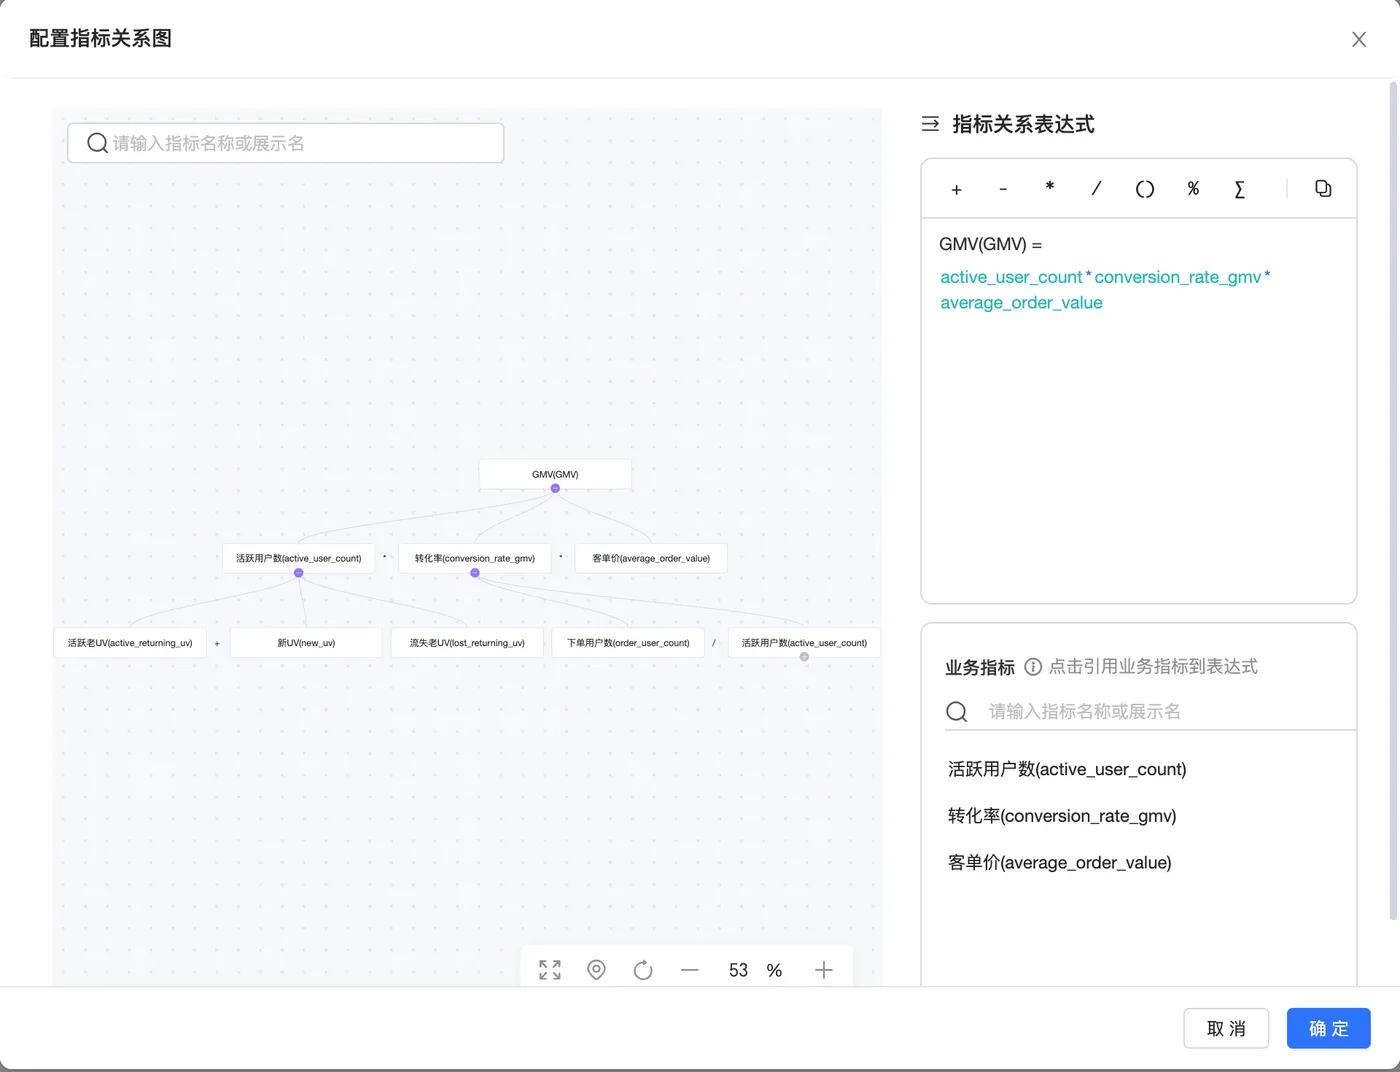The image size is (1400, 1072).
Task: Insert the percent operator into the expression
Action: (x=1193, y=188)
